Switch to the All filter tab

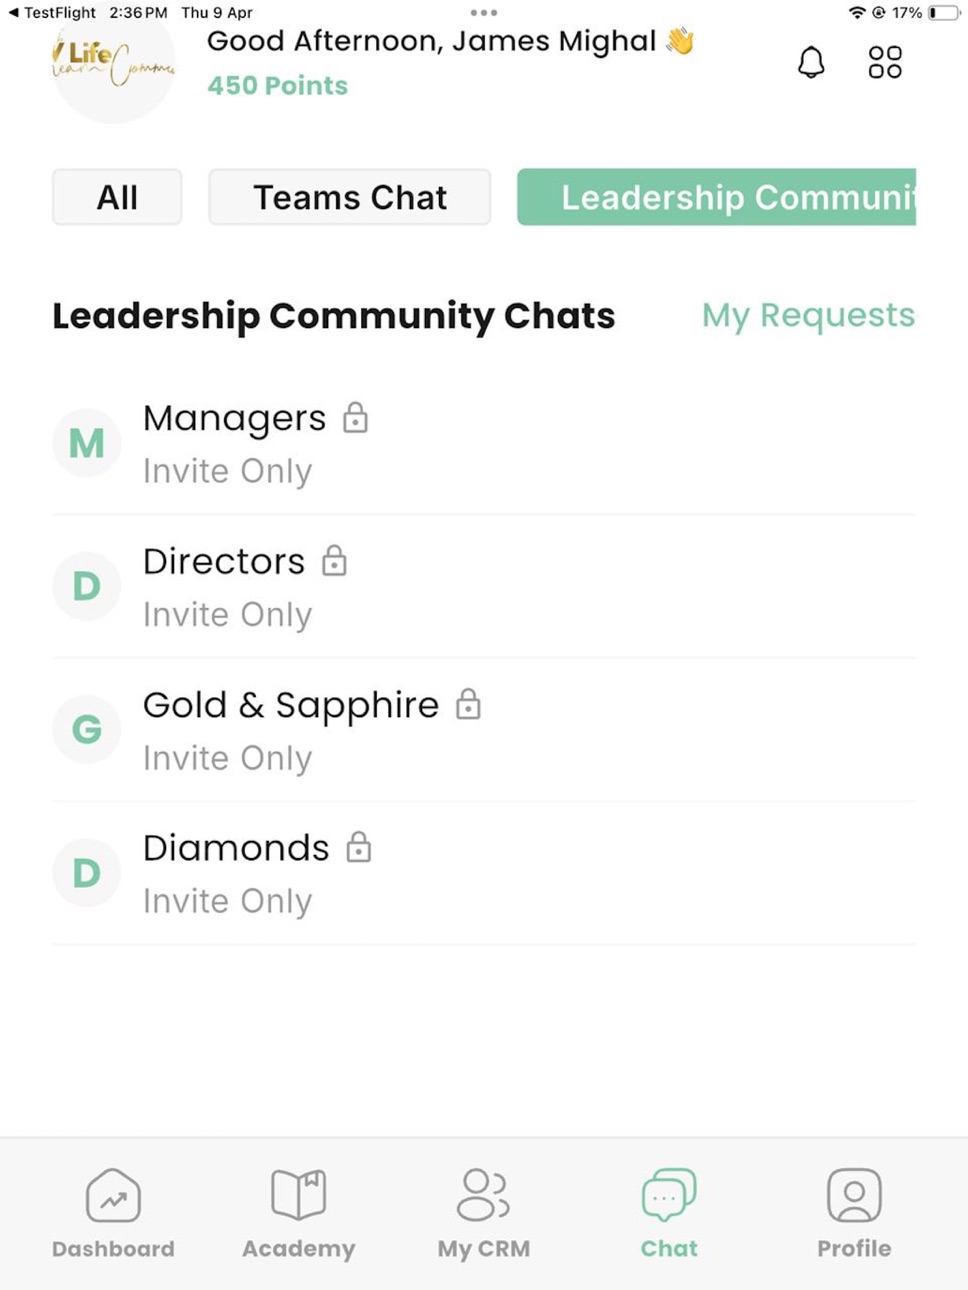[117, 197]
